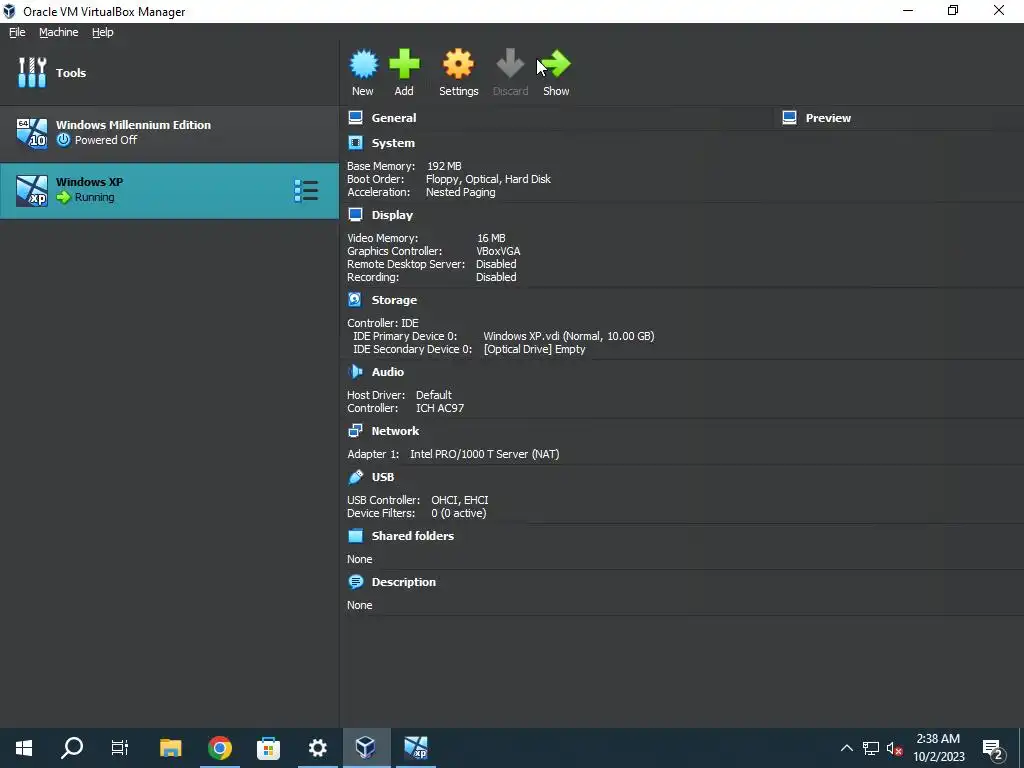Click the USB section plug icon

(x=355, y=477)
